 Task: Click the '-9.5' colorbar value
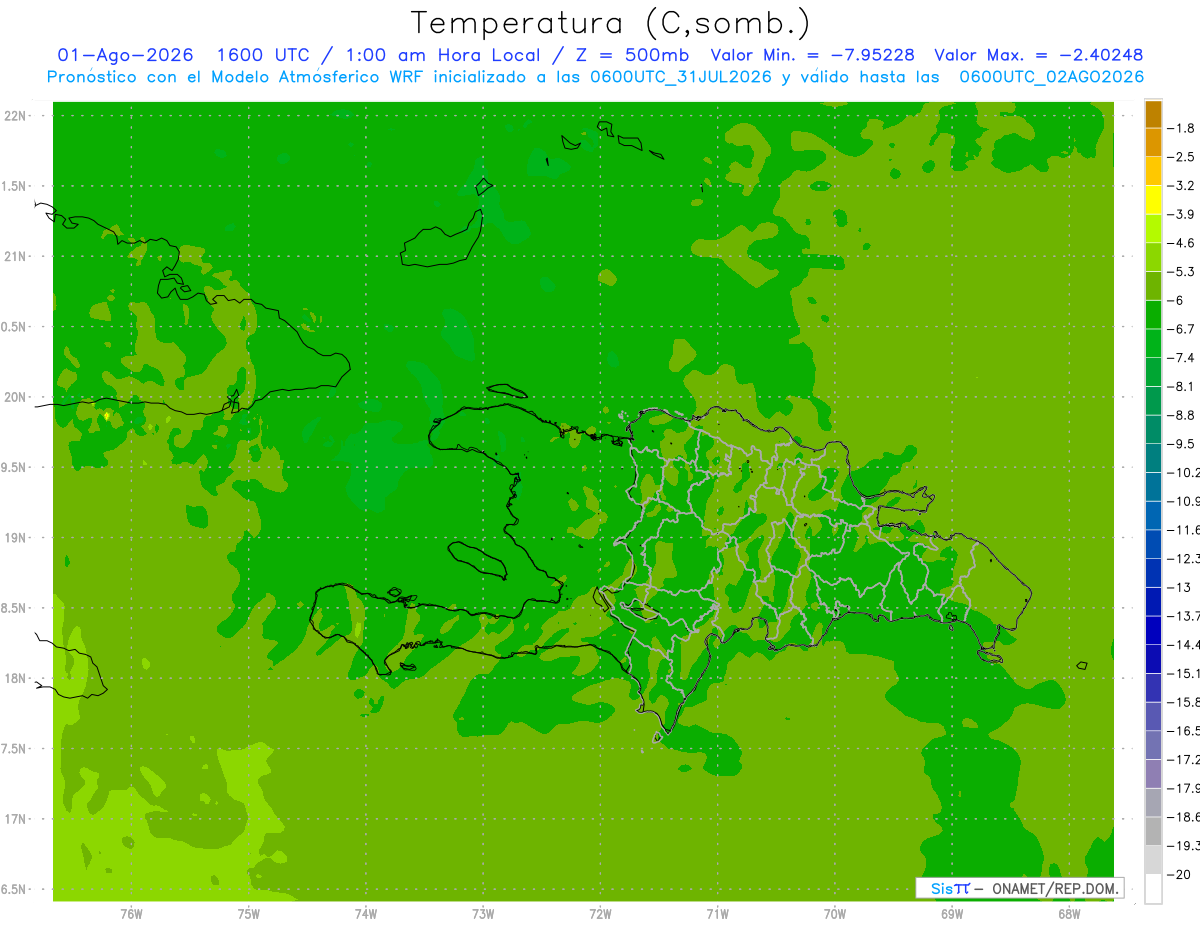[x=1182, y=444]
